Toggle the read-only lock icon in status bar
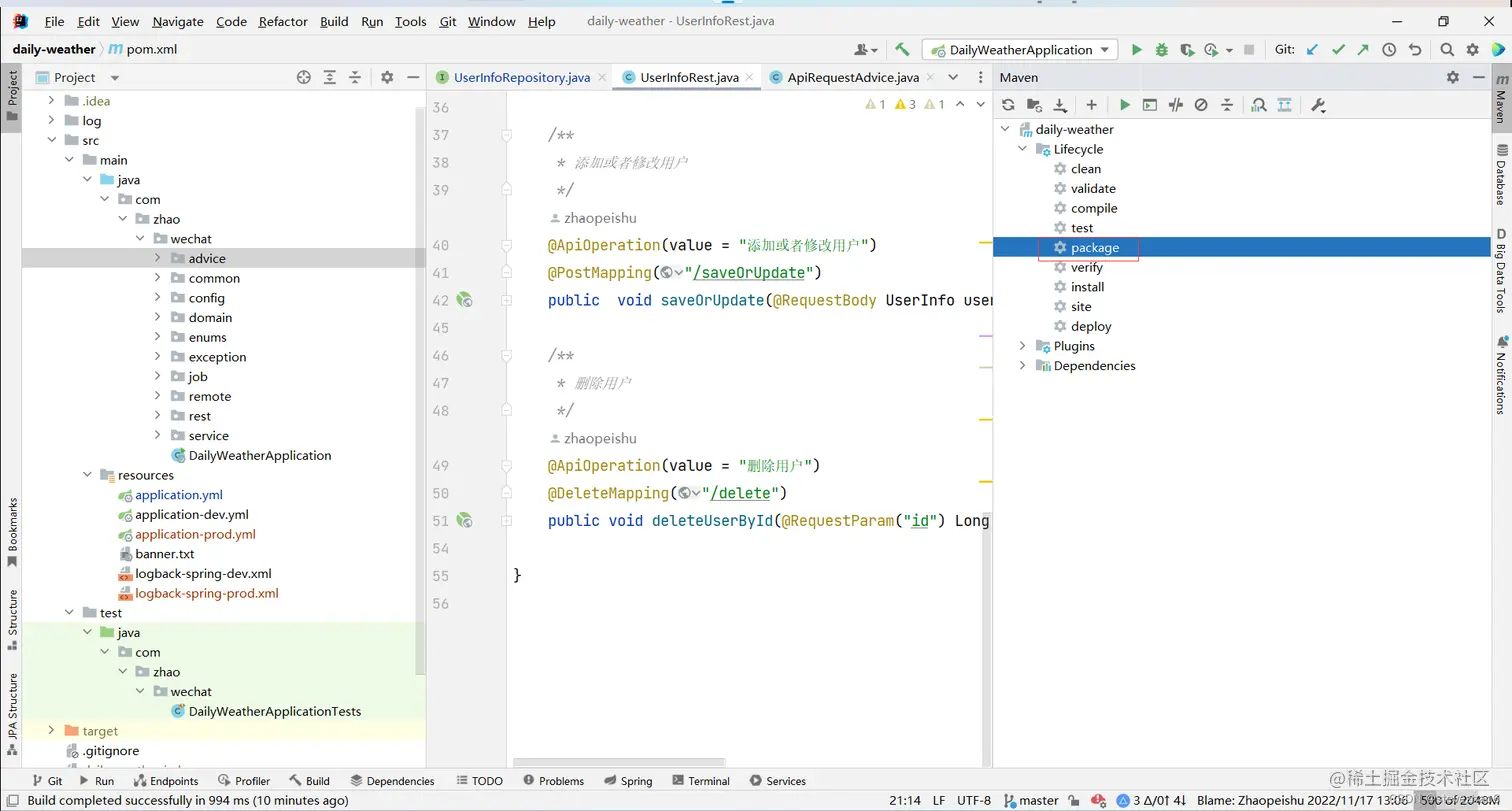Screen dimensions: 1512x811 click(x=1073, y=800)
